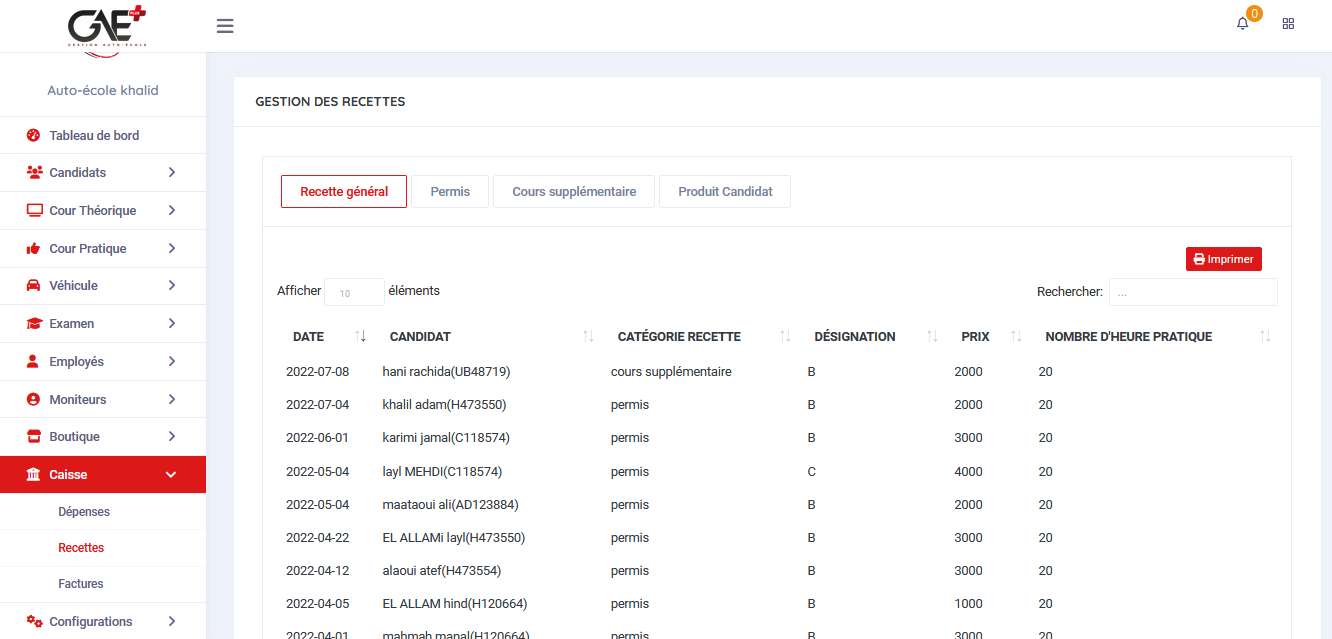Click the Moniteurs user circle icon

point(33,399)
